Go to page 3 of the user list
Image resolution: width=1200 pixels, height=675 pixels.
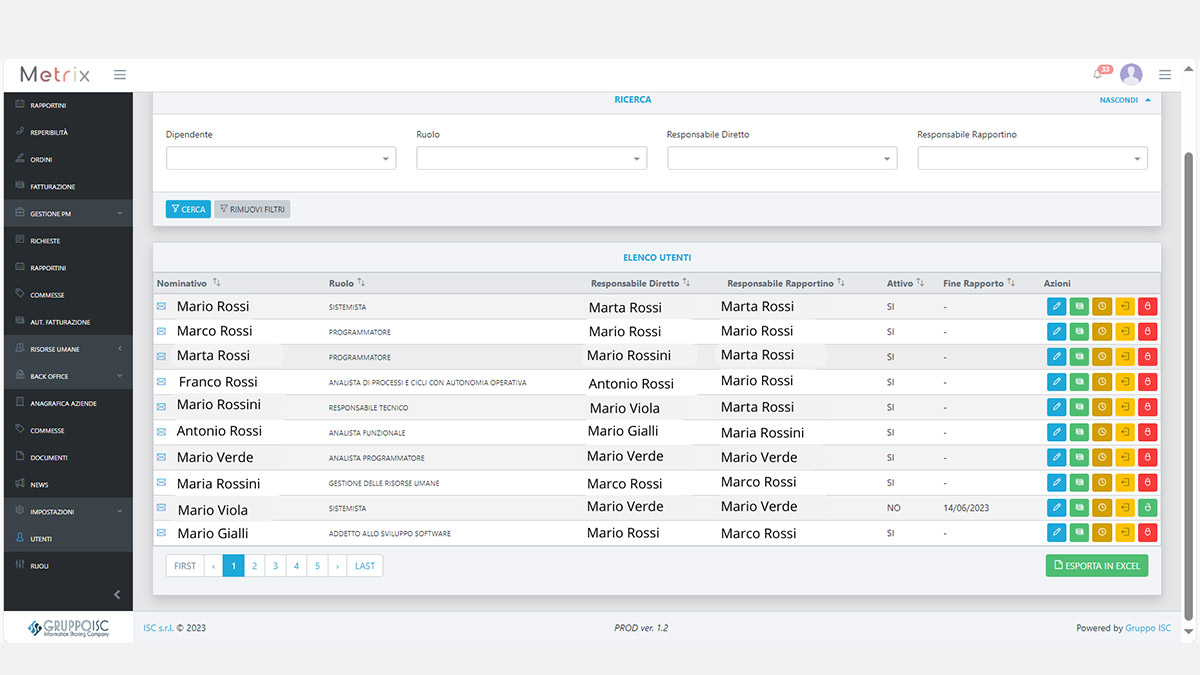[x=275, y=566]
